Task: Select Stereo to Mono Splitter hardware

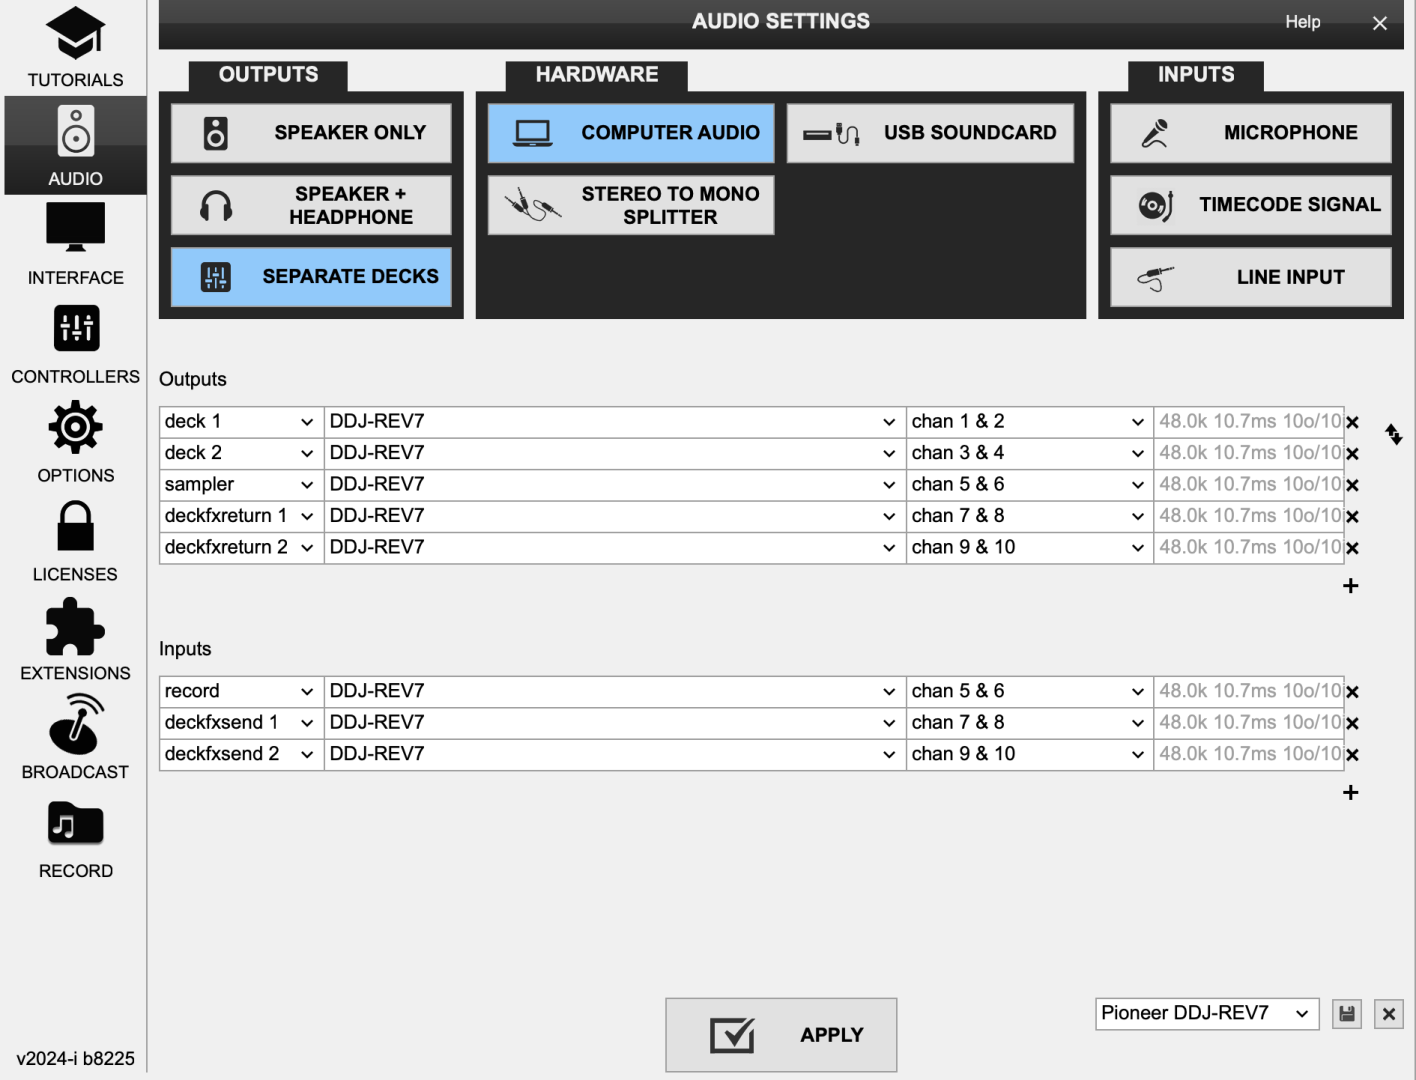Action: (631, 205)
